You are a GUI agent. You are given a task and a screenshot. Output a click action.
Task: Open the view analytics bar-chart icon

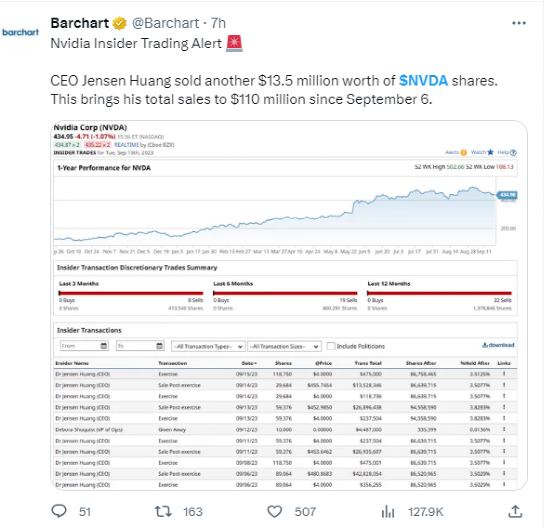(x=388, y=511)
